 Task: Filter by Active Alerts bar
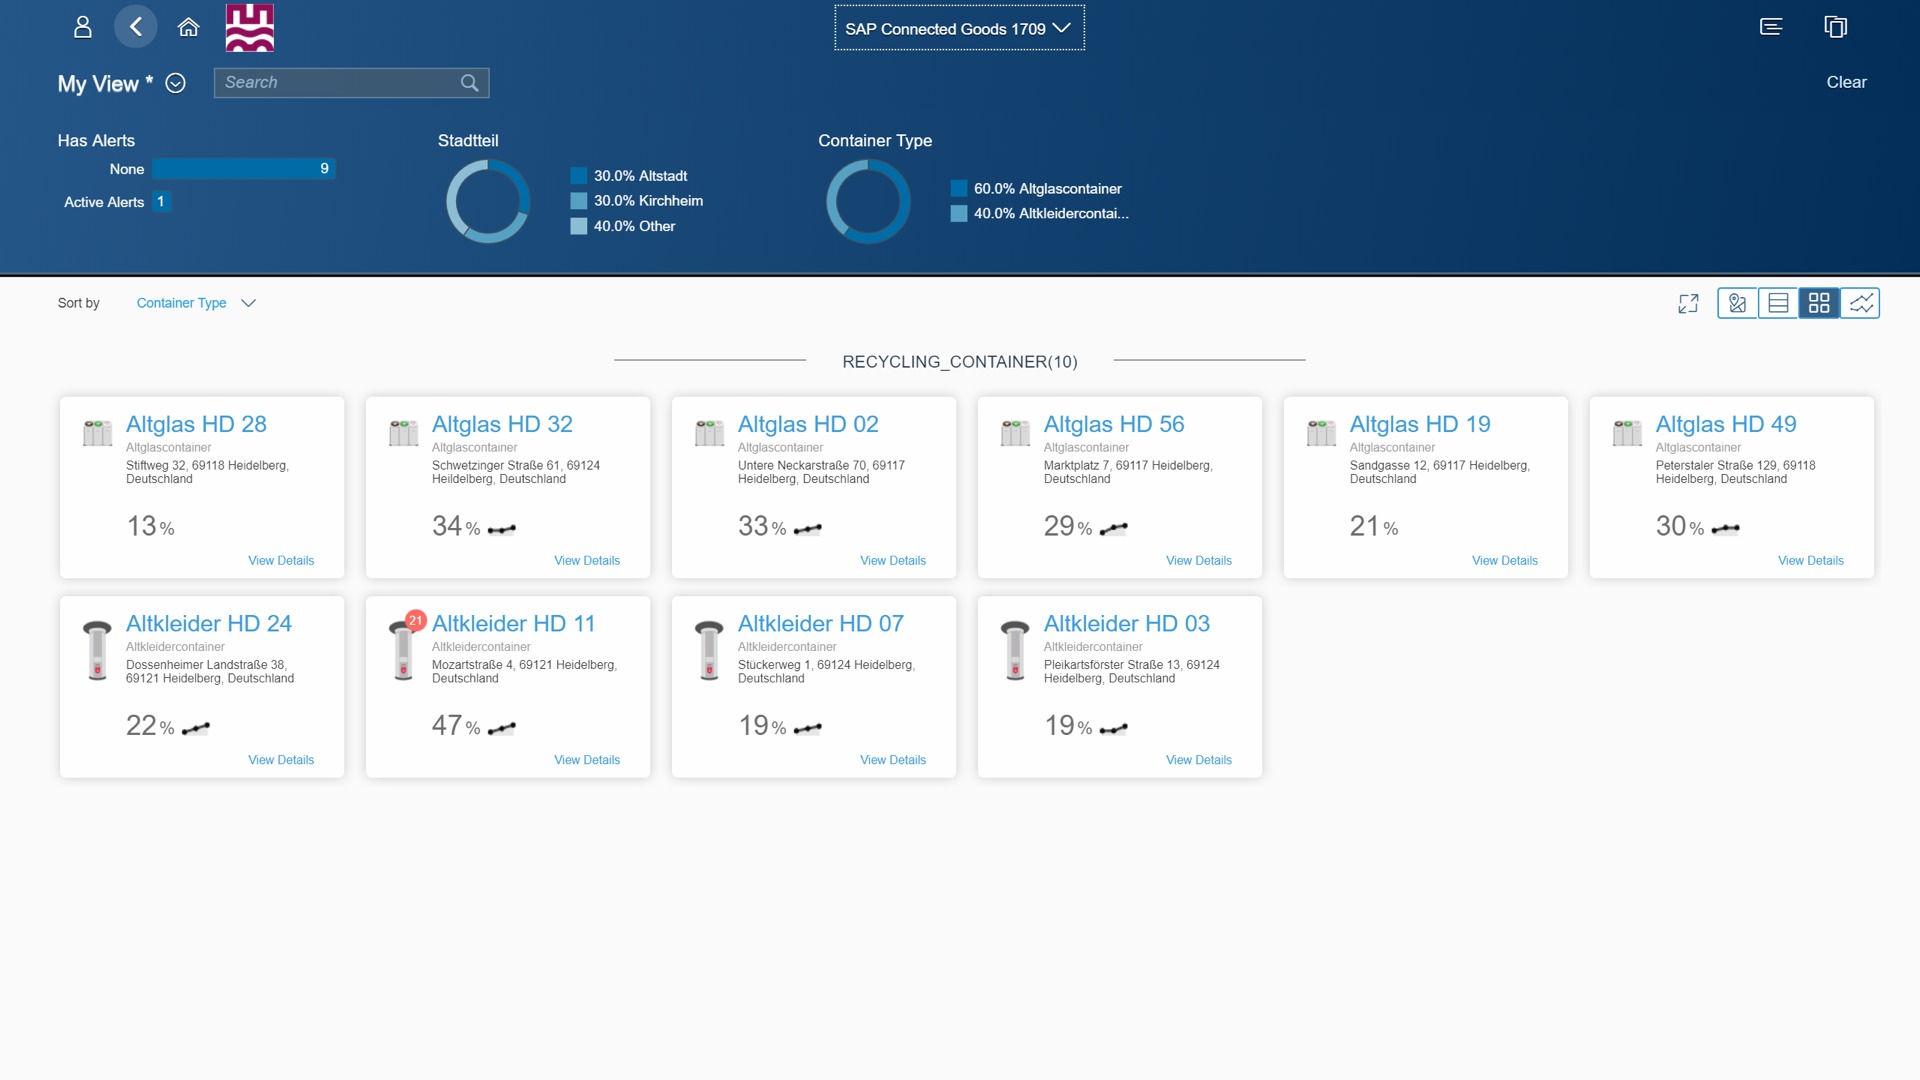click(161, 202)
